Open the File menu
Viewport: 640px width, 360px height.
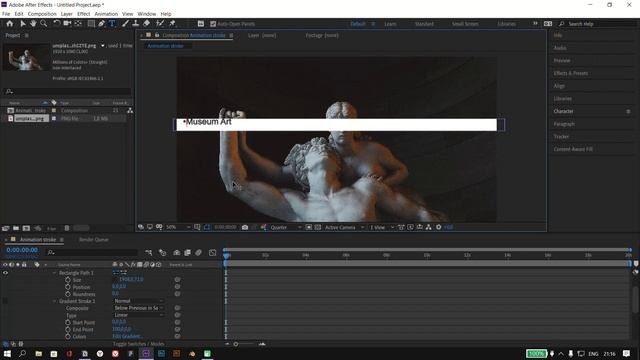6,14
